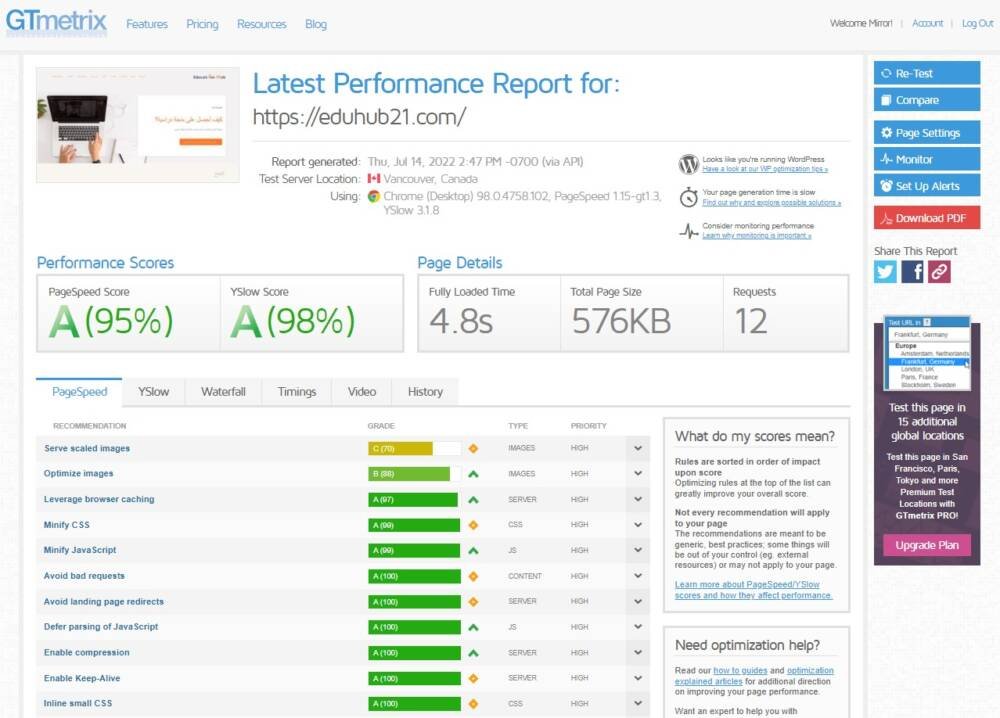Click the Upgrade Plan button
This screenshot has height=718, width=1000.
tap(927, 545)
